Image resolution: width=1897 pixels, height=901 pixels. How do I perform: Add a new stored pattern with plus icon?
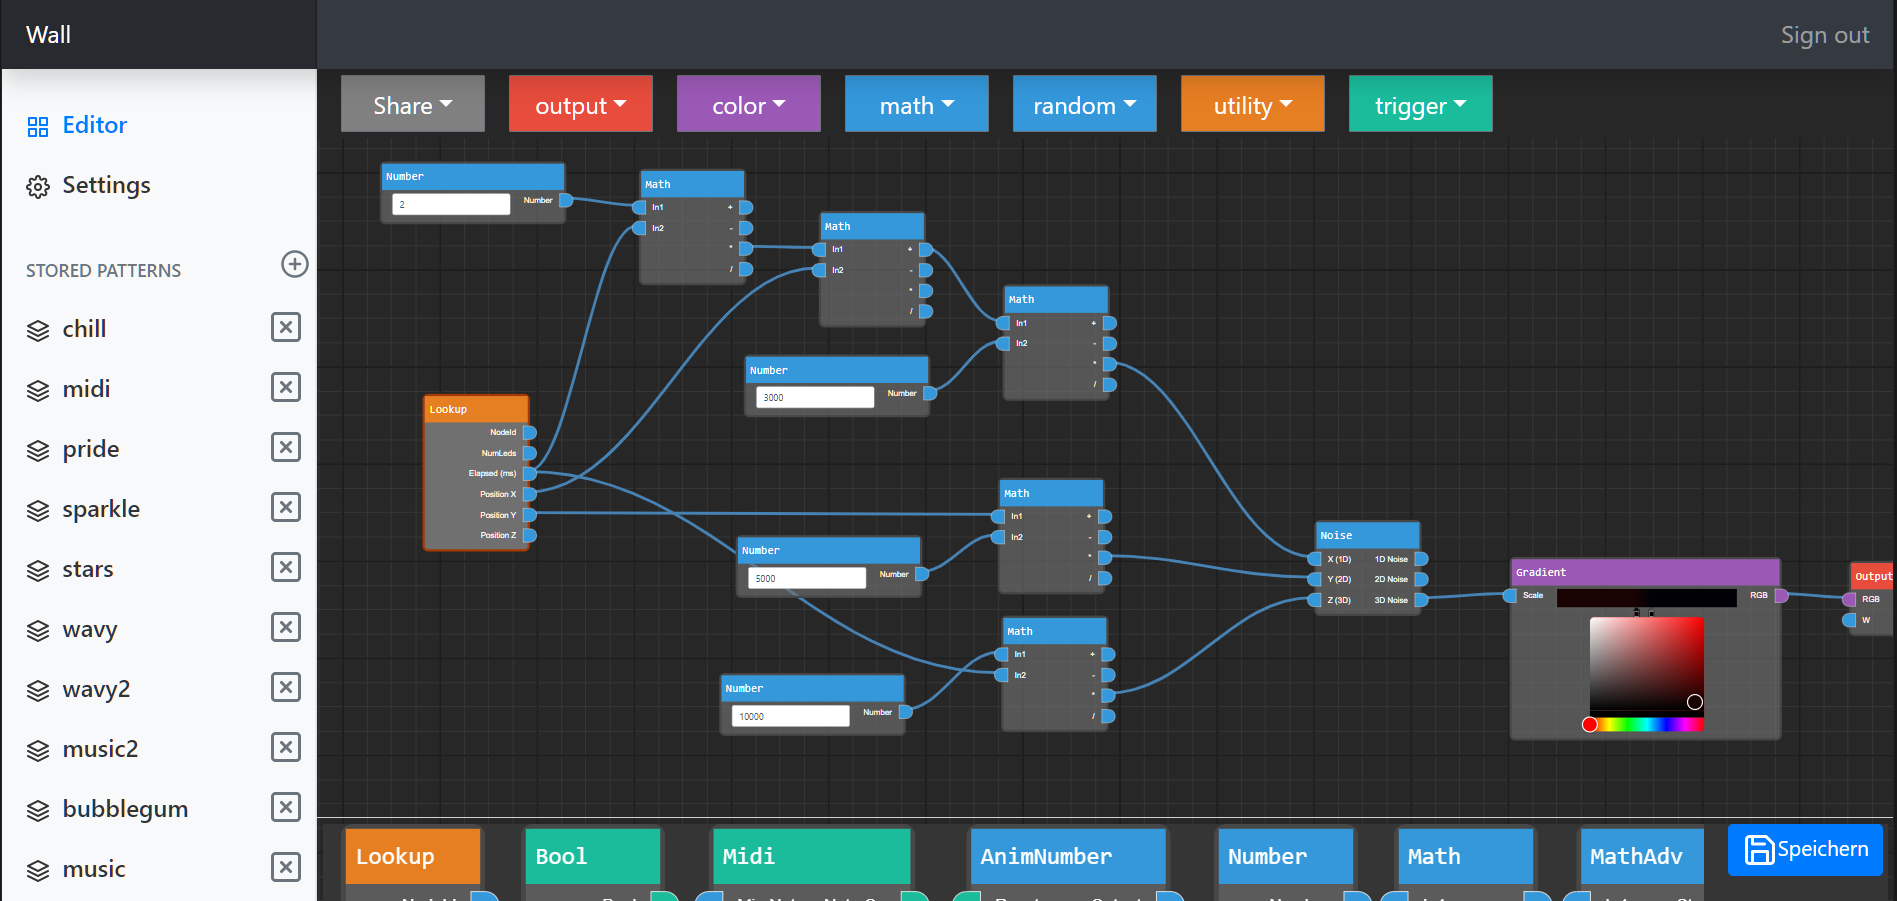(x=294, y=264)
